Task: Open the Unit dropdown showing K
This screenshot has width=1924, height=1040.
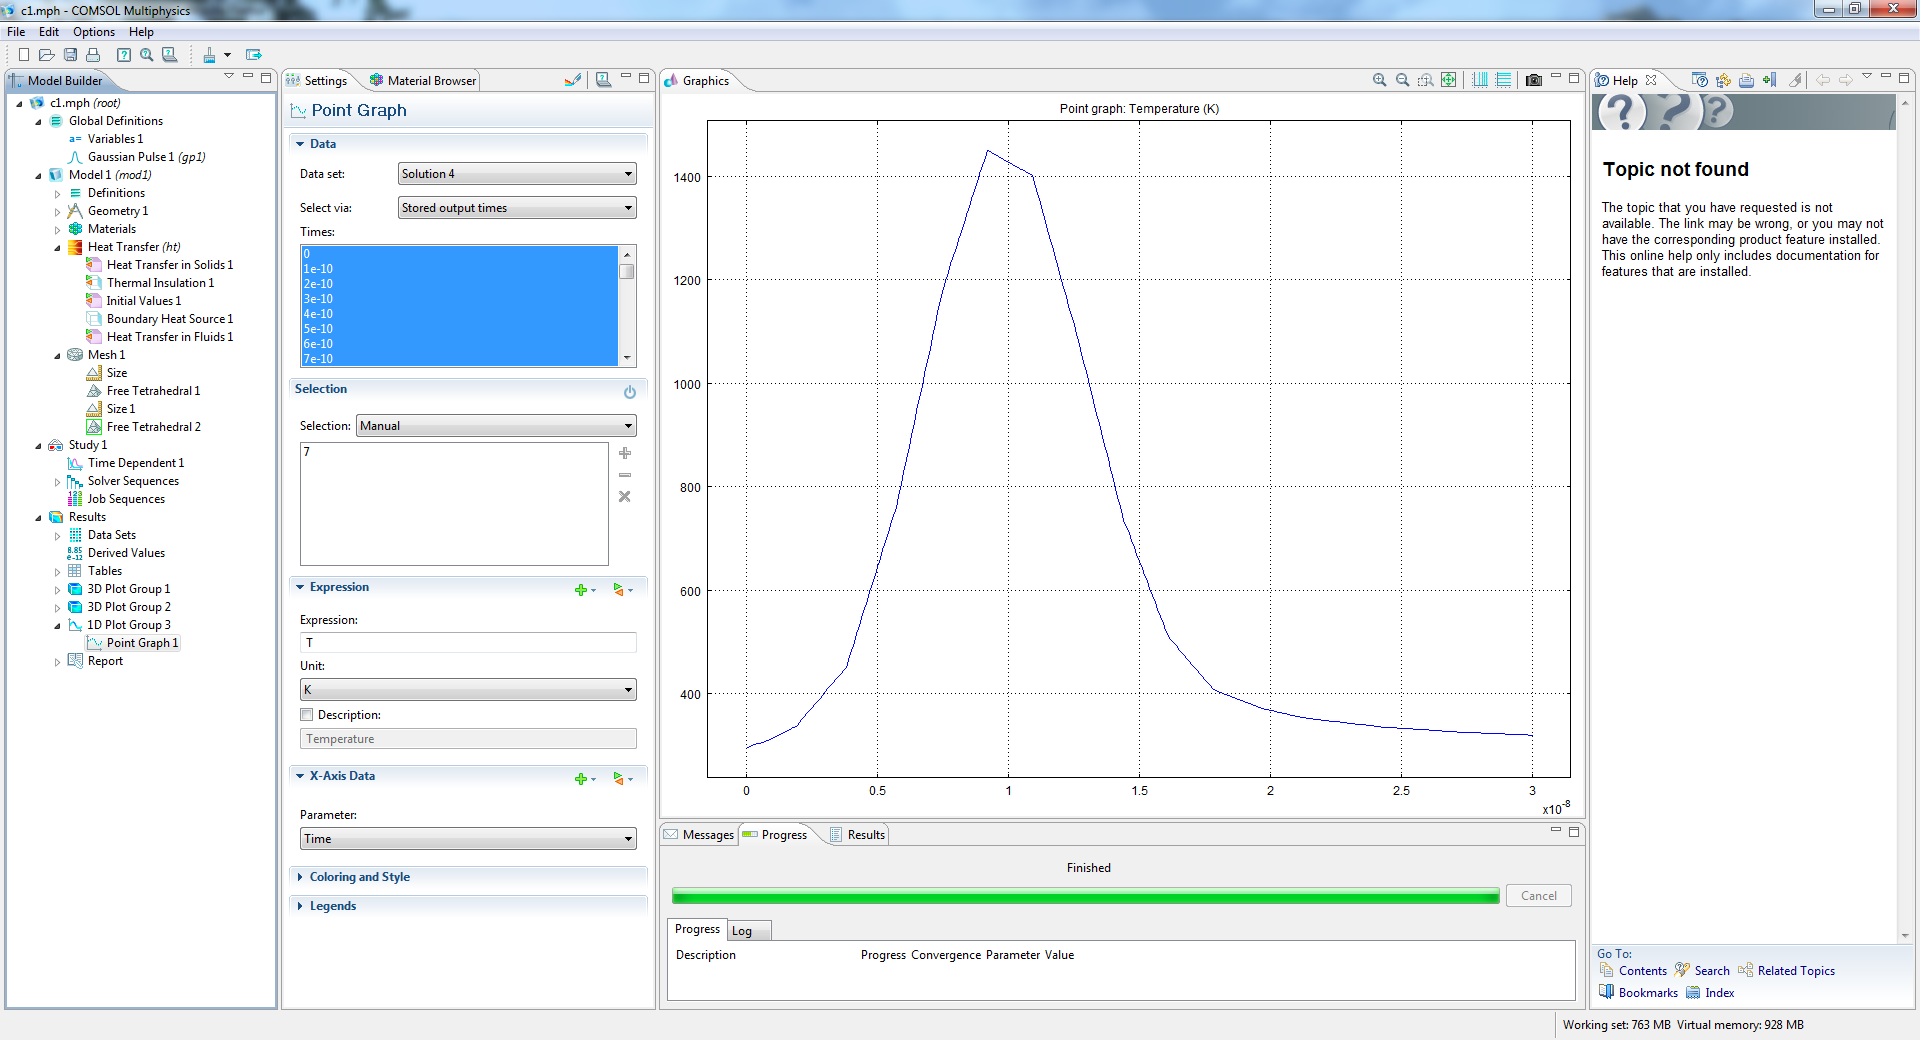Action: point(468,690)
